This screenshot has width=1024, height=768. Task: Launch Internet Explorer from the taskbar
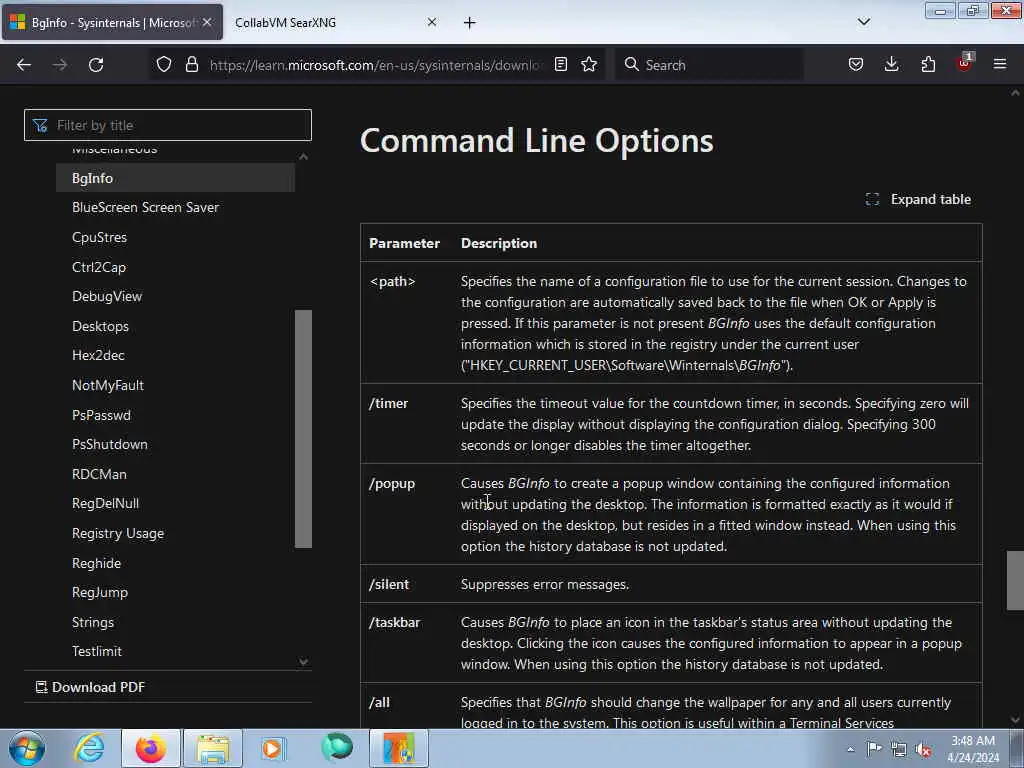tap(89, 748)
